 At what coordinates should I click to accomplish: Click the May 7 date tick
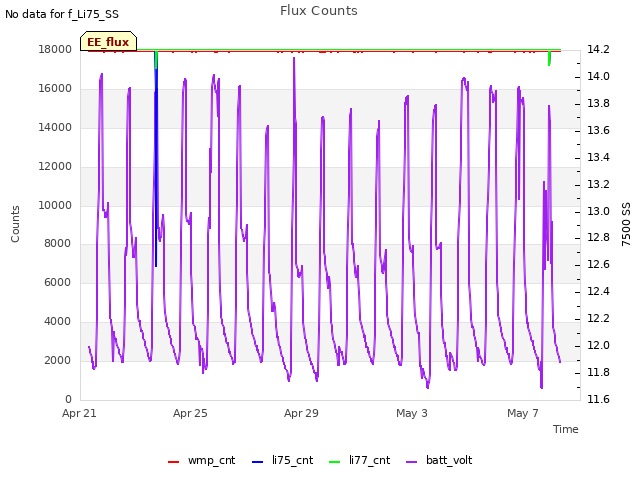(523, 413)
